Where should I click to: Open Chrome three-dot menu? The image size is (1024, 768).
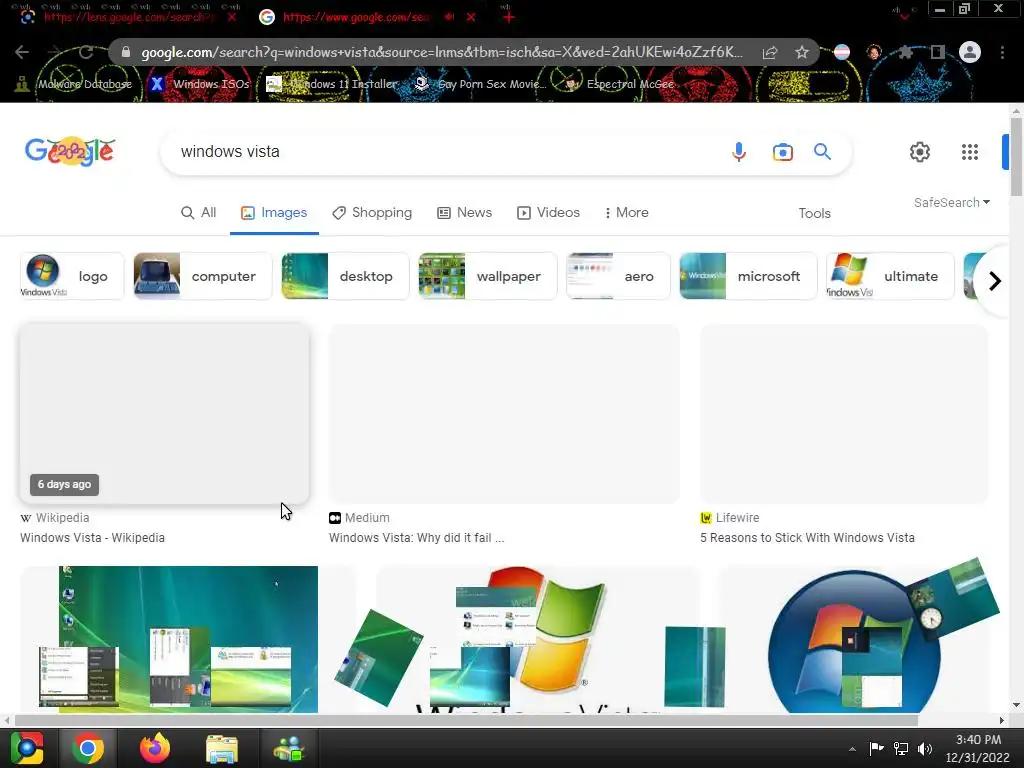coord(1002,52)
